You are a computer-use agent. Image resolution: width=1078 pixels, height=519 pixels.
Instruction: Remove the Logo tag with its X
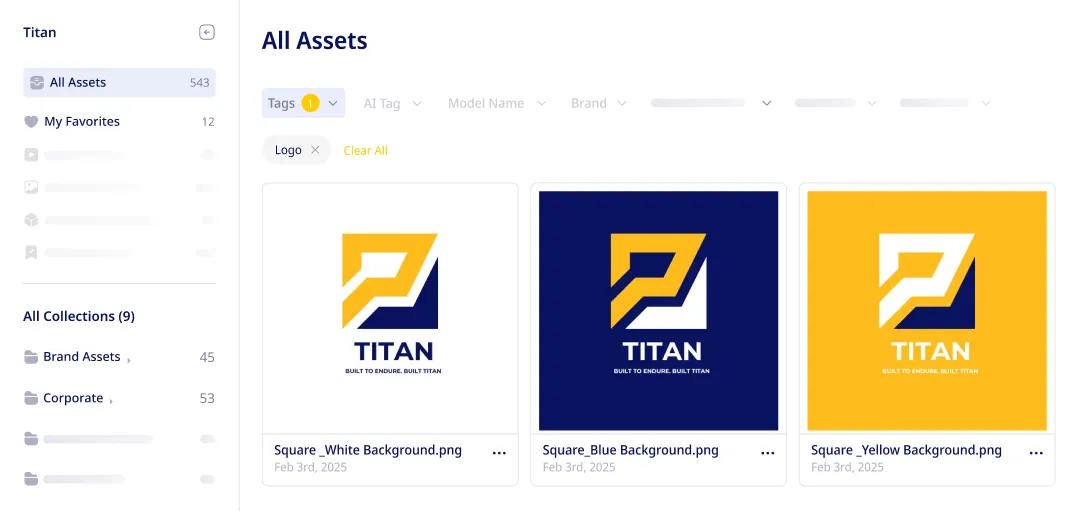[x=315, y=150]
